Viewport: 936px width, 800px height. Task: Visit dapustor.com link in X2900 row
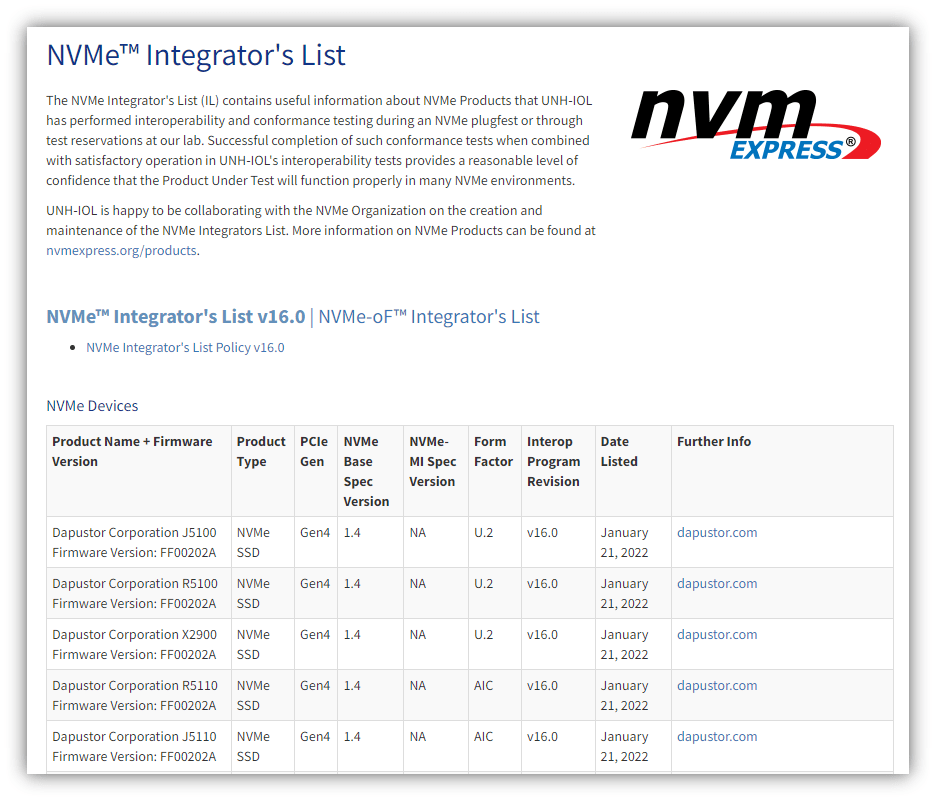coord(717,635)
